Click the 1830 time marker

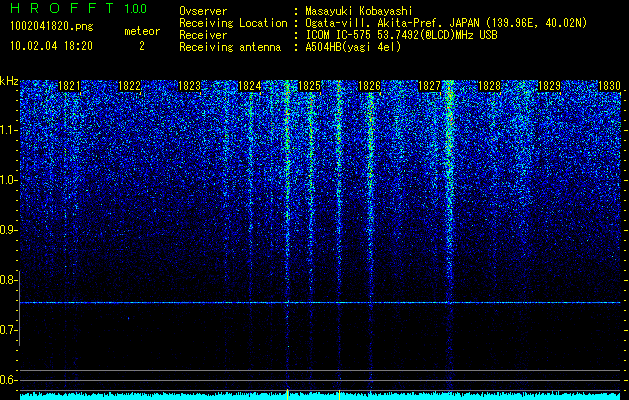tap(609, 86)
